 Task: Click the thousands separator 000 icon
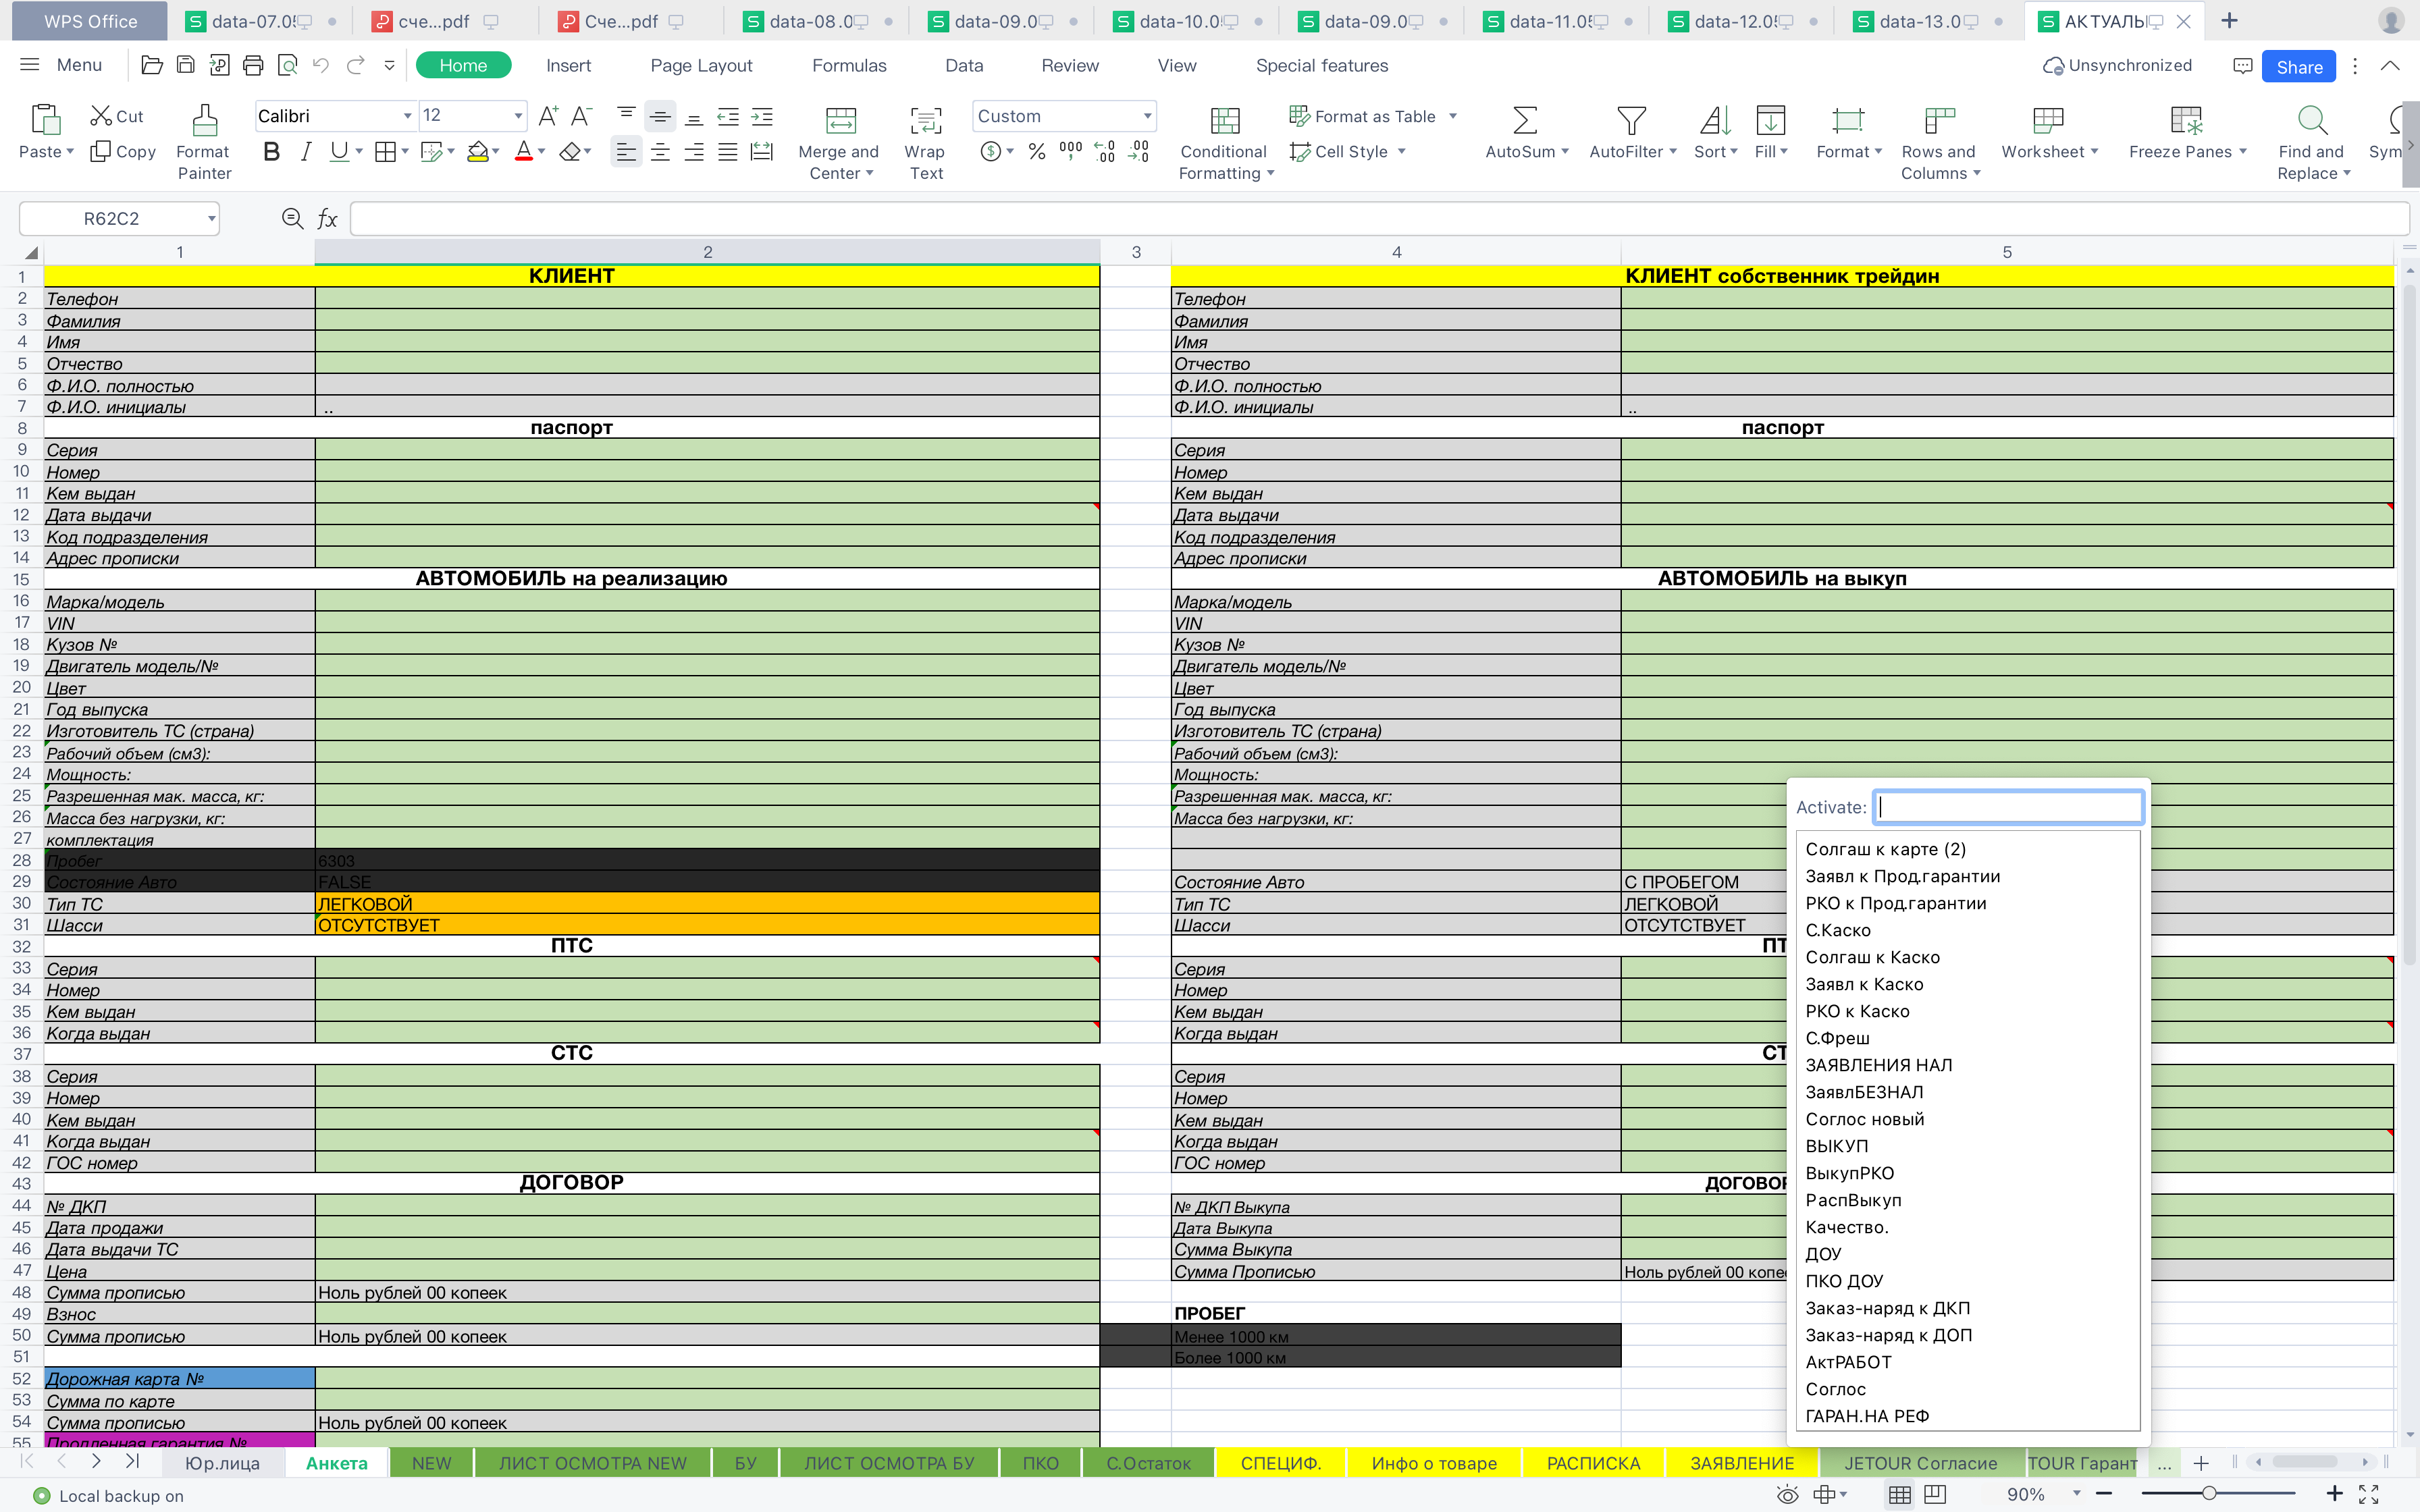[x=1070, y=151]
